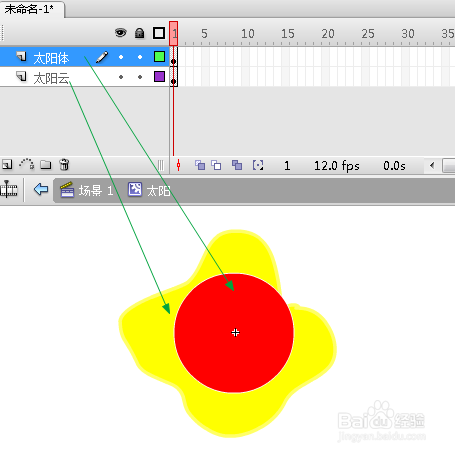Click the outline square icon in layer header
The width and height of the screenshot is (455, 454).
click(159, 33)
